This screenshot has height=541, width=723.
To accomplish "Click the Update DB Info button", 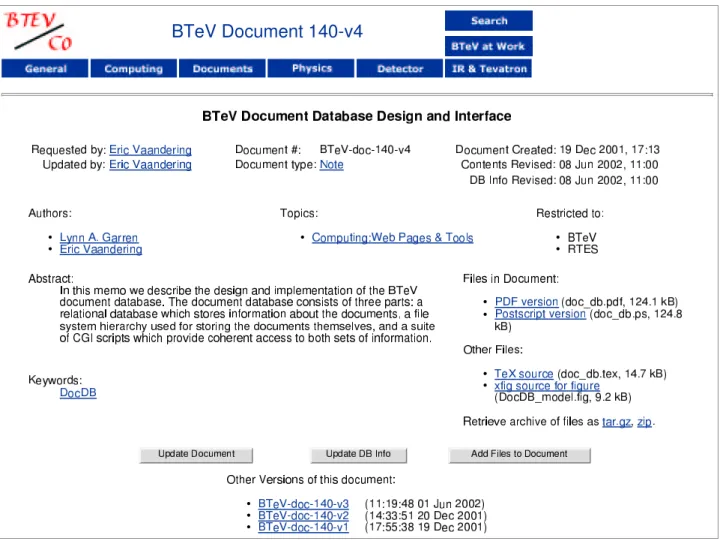I will click(x=358, y=454).
